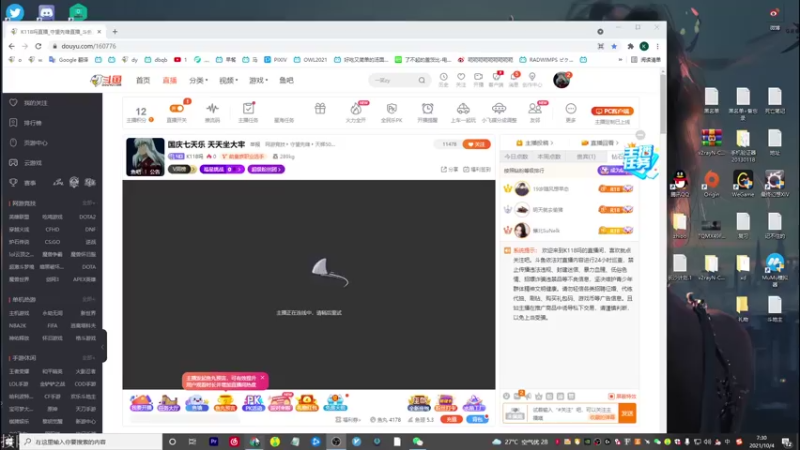The height and width of the screenshot is (450, 800).
Task: Click the Douyu search input field
Action: tap(394, 80)
